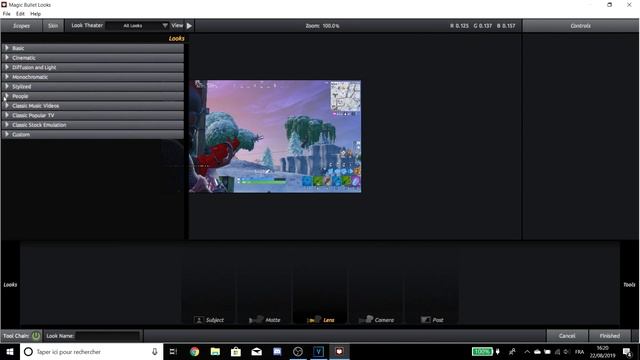This screenshot has width=640, height=360.
Task: Open the Edit menu
Action: pyautogui.click(x=20, y=14)
